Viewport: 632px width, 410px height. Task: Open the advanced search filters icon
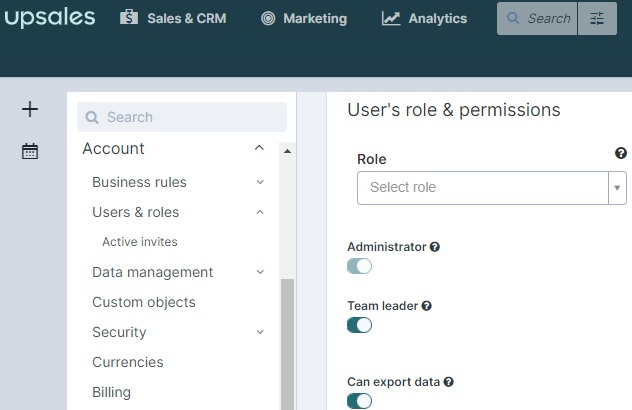click(x=597, y=18)
